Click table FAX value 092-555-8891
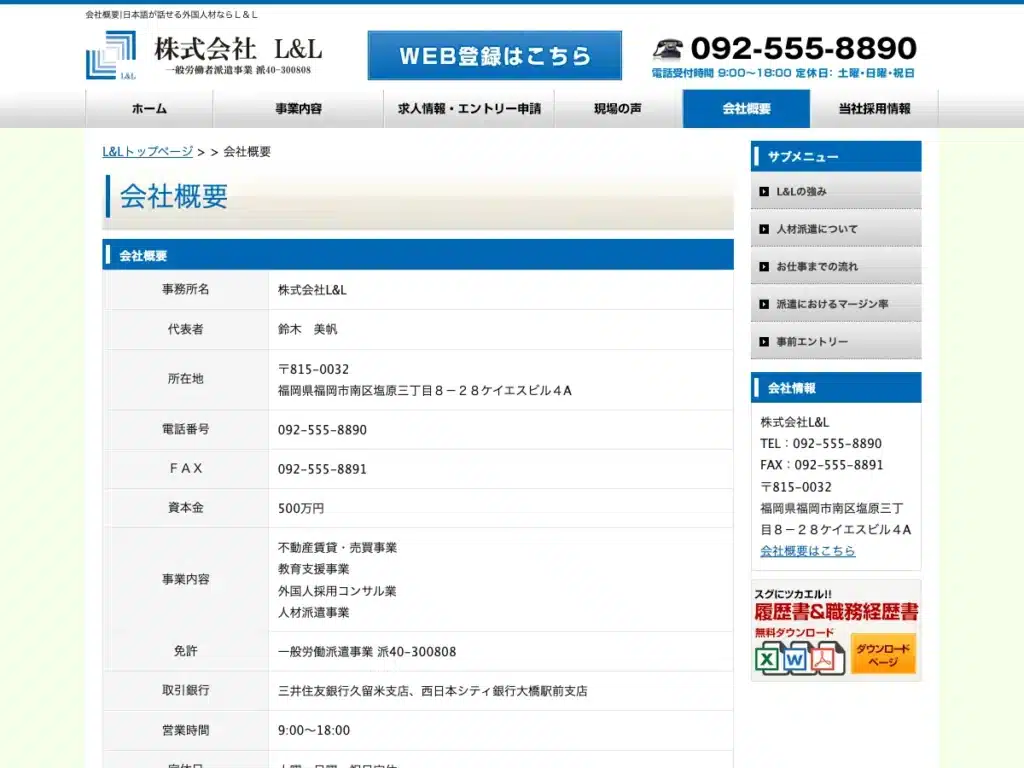The width and height of the screenshot is (1024, 768). 322,469
